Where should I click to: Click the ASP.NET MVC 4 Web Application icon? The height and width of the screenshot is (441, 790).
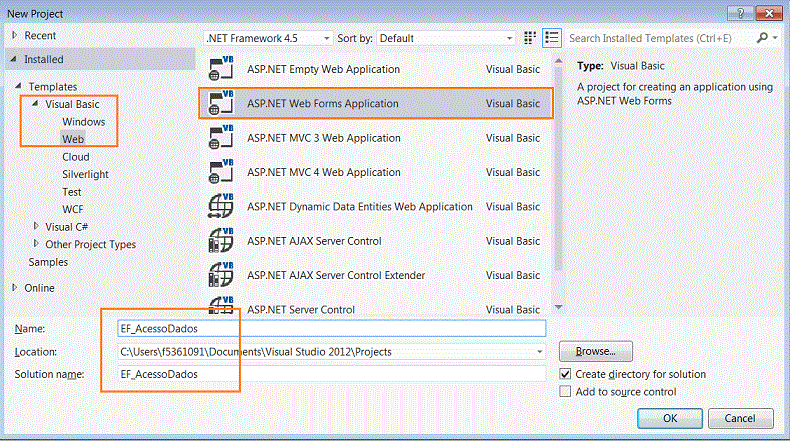(x=221, y=171)
